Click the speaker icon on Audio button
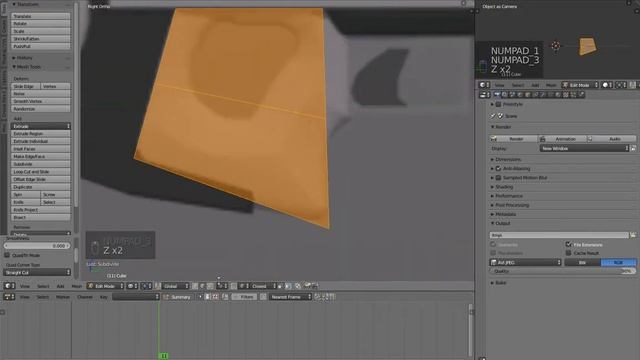The width and height of the screenshot is (640, 360). (590, 139)
